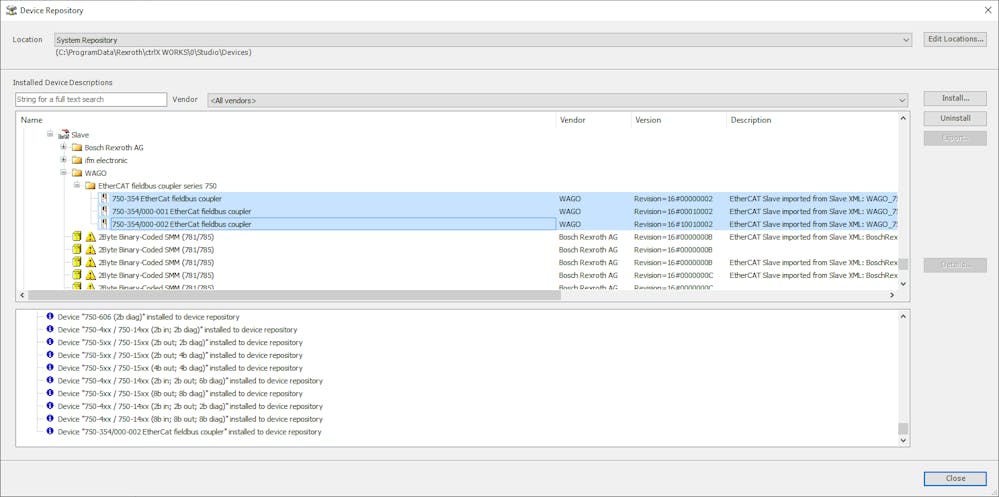Image resolution: width=999 pixels, height=497 pixels.
Task: Sort by the Name column header
Action: click(x=285, y=120)
